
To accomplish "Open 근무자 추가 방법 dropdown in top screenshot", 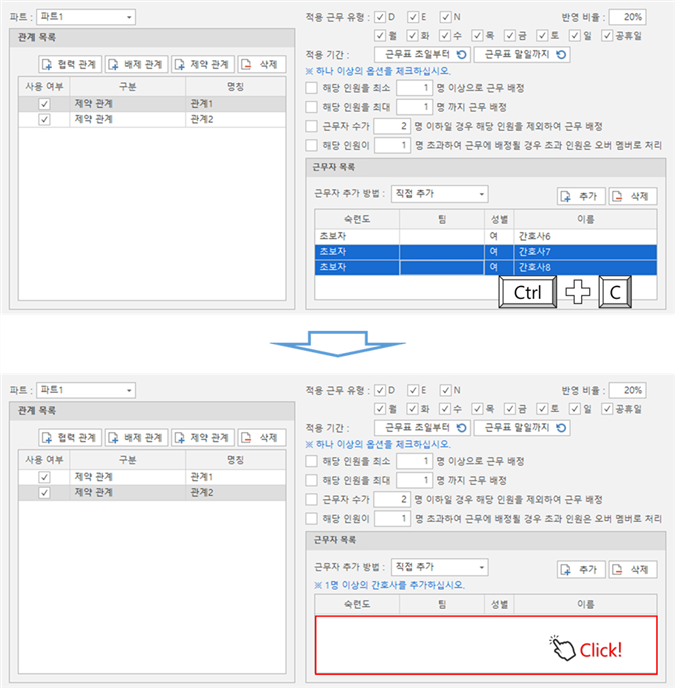I will [439, 194].
